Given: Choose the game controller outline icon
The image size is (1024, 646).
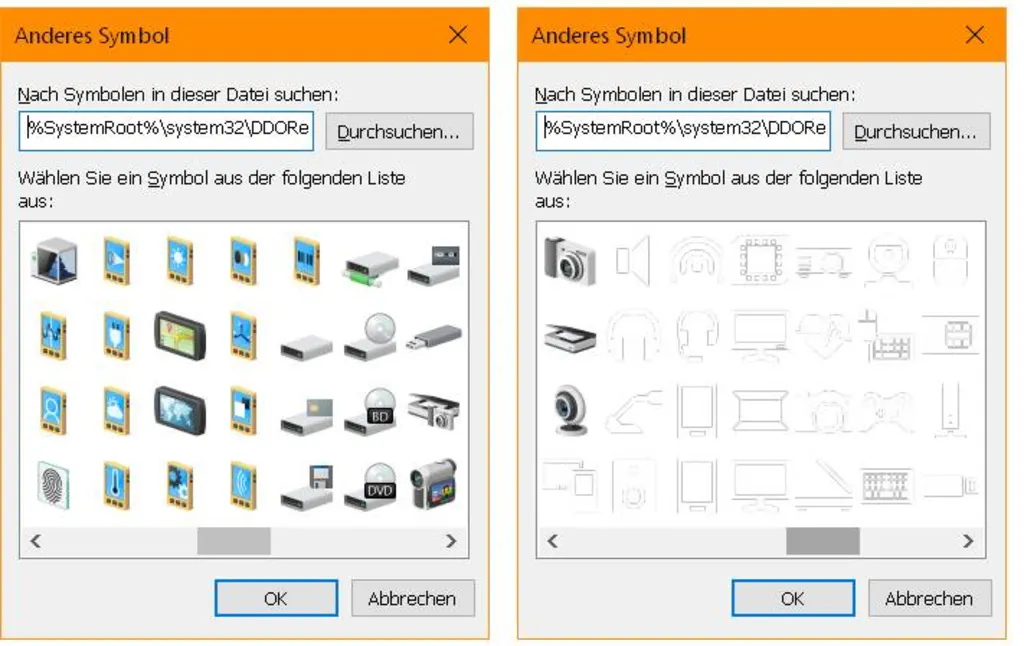Looking at the screenshot, I should (886, 411).
